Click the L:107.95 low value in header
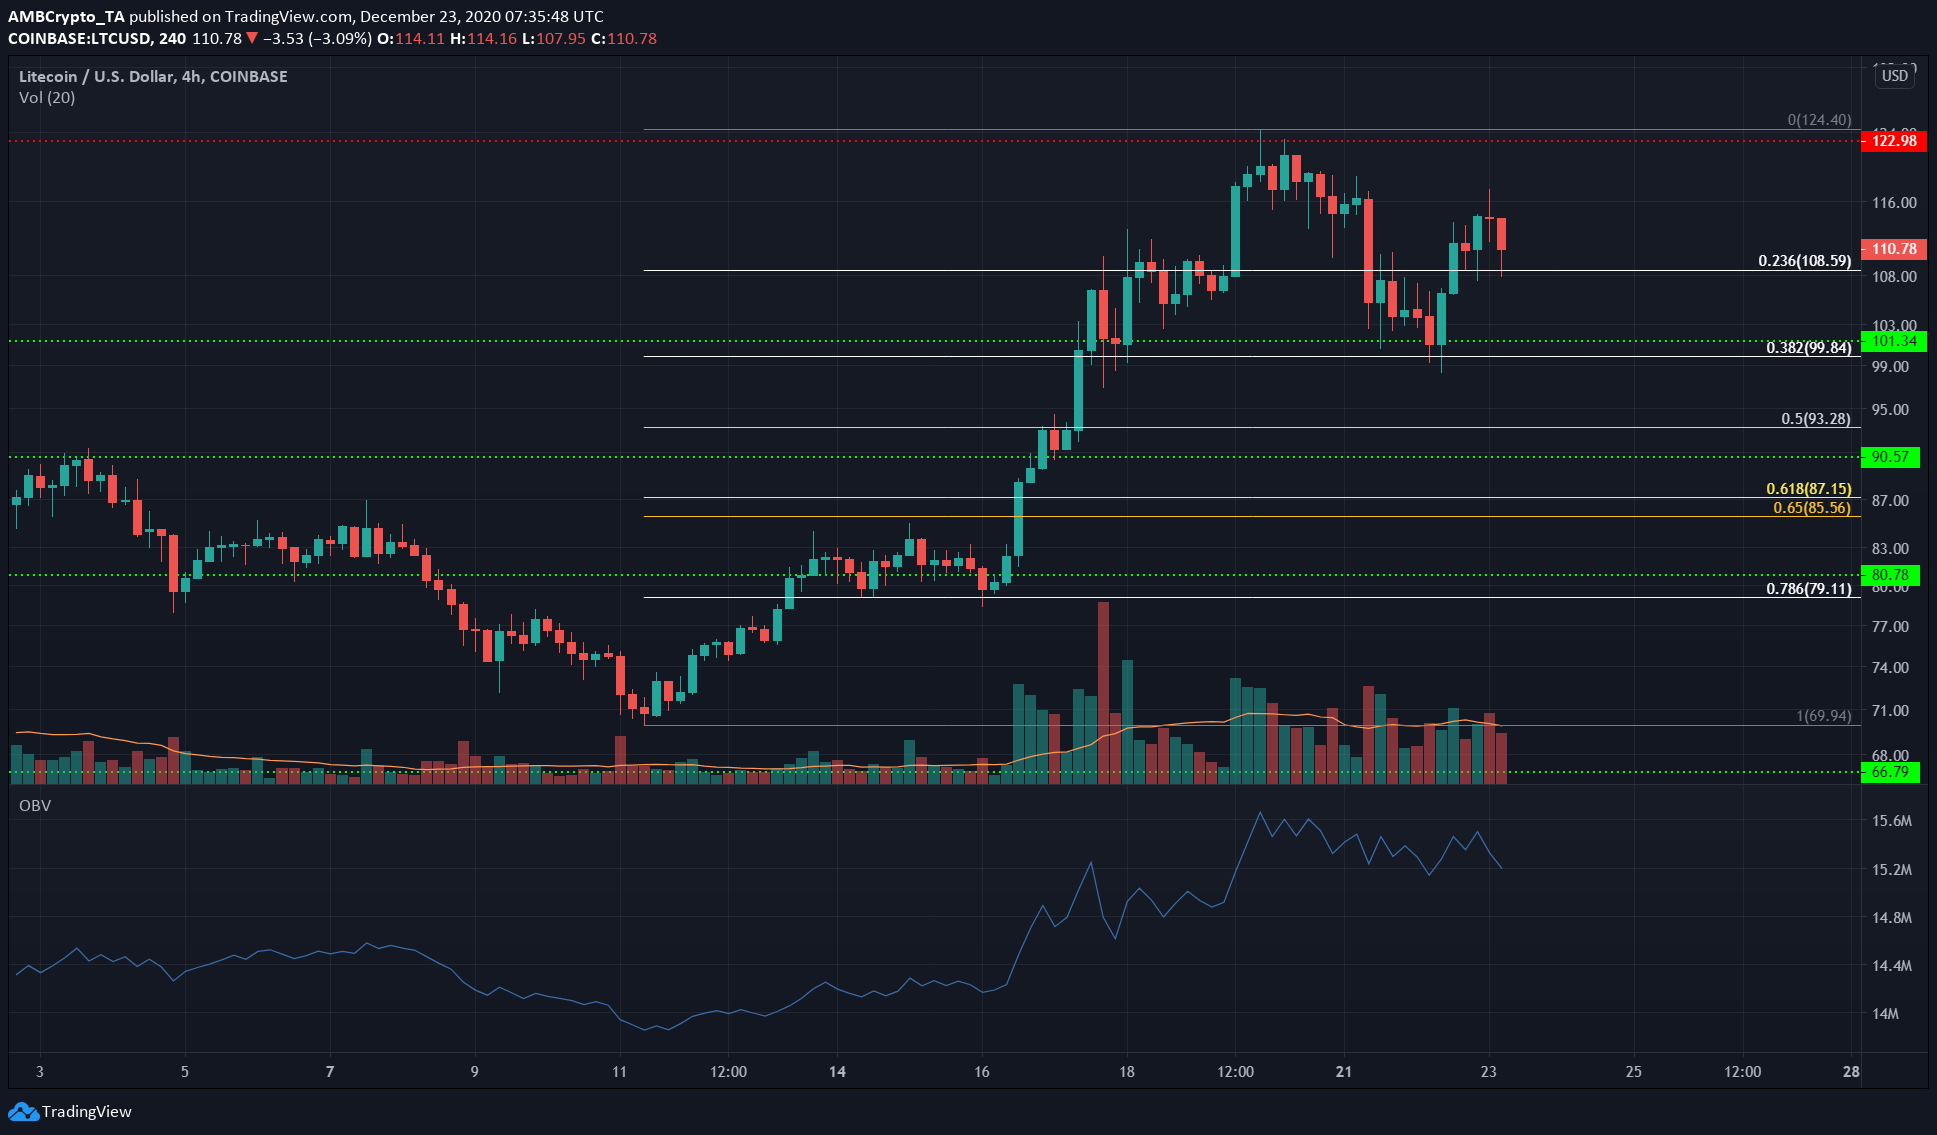 [553, 39]
